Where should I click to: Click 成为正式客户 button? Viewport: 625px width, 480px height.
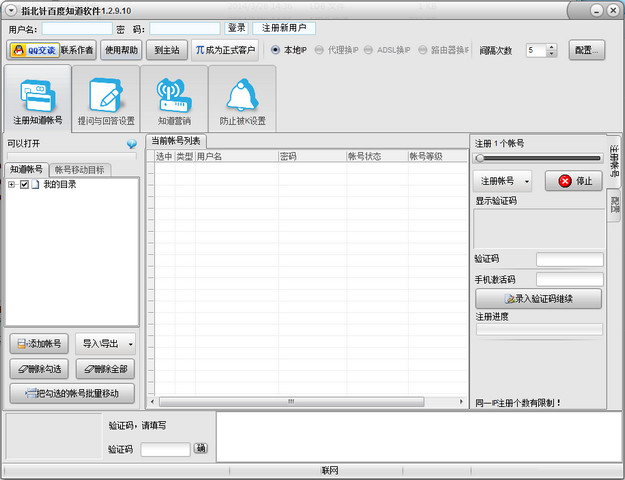[x=225, y=50]
